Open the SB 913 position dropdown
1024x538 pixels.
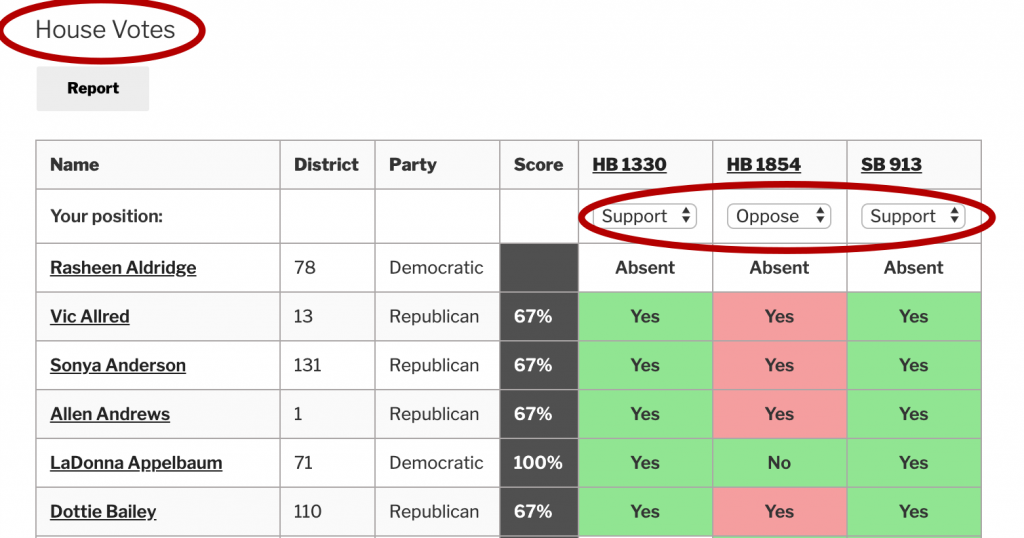[x=913, y=216]
